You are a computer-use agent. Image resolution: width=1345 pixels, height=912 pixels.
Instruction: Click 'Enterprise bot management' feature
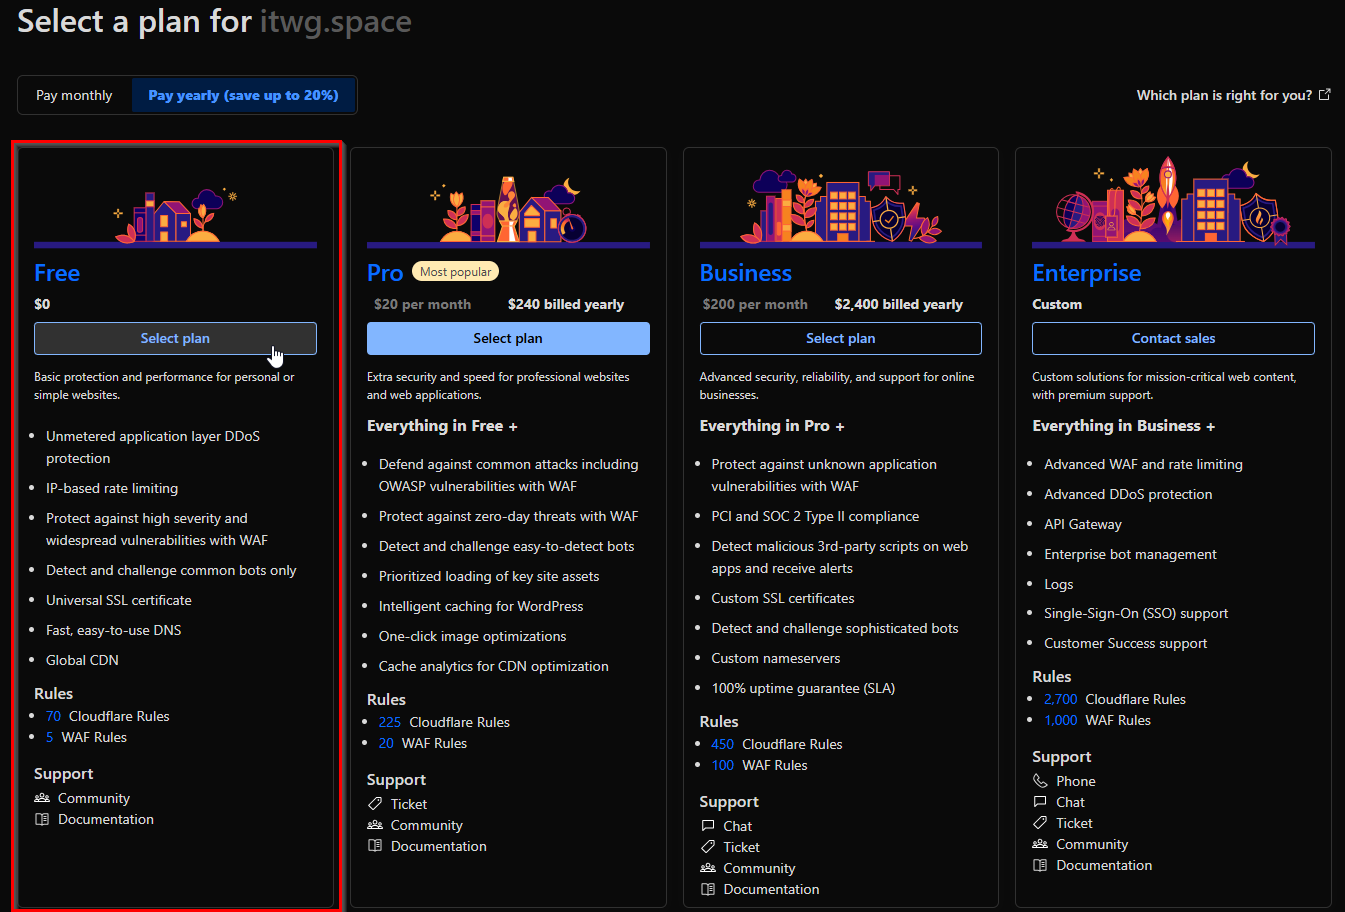(1130, 554)
